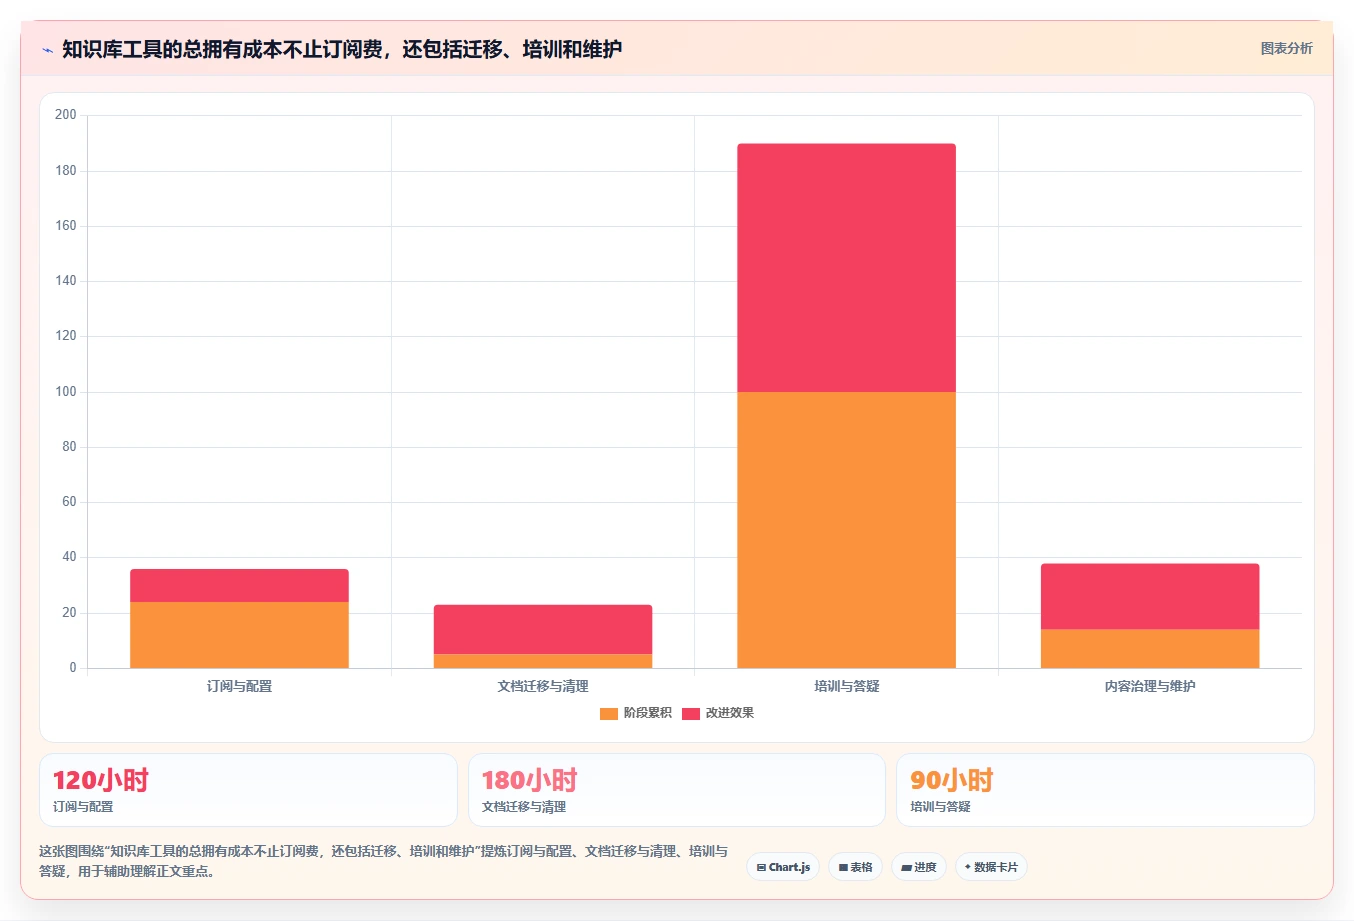Click the red segment of 订阅与配置 bar
The width and height of the screenshot is (1354, 921).
click(x=239, y=585)
